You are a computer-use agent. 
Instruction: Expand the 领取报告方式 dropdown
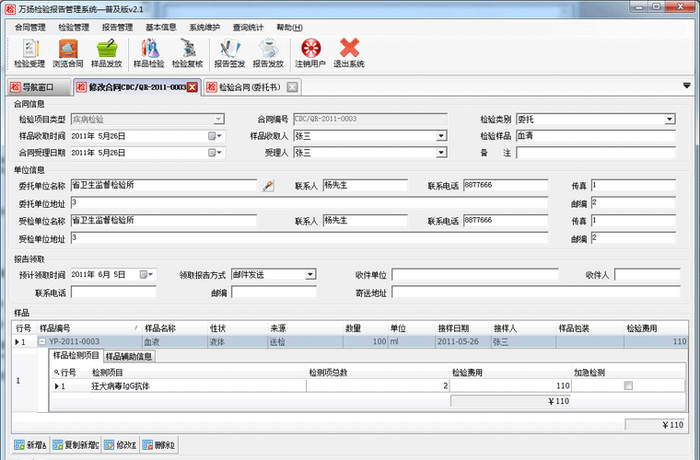coord(310,274)
